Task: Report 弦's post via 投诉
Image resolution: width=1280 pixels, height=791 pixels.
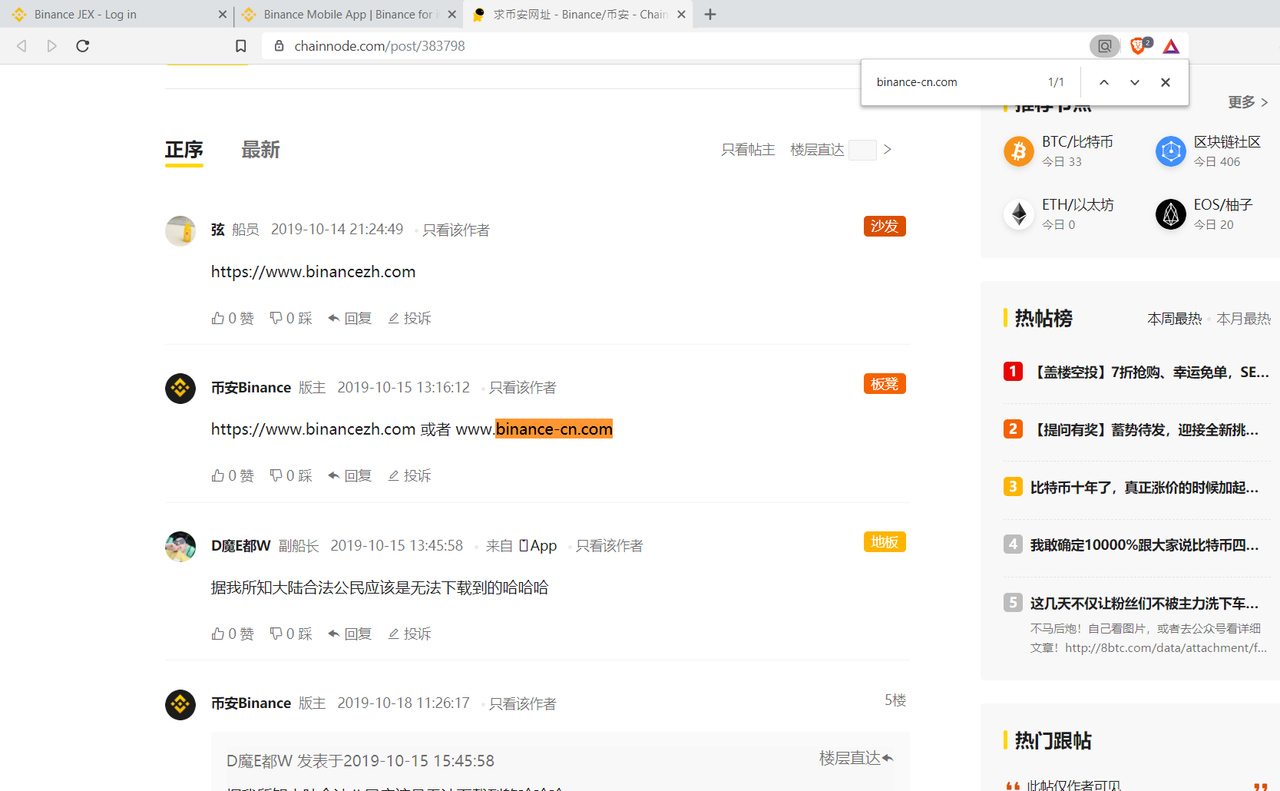Action: (x=410, y=318)
